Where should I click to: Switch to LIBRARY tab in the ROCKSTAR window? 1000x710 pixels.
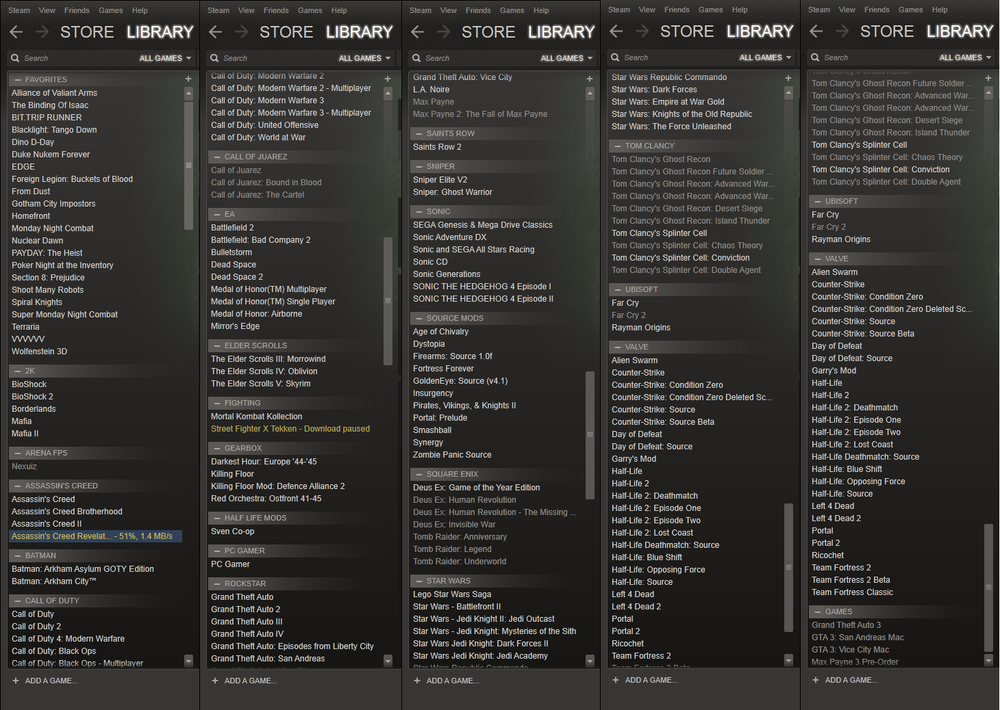pyautogui.click(x=359, y=32)
